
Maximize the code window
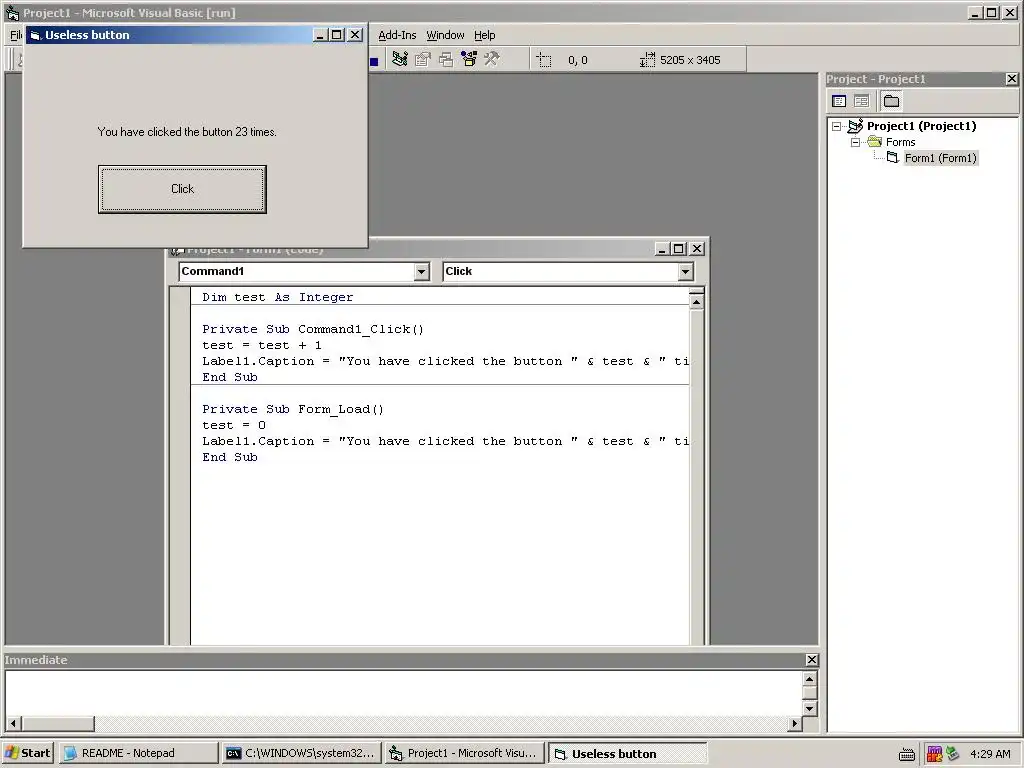pyautogui.click(x=679, y=249)
